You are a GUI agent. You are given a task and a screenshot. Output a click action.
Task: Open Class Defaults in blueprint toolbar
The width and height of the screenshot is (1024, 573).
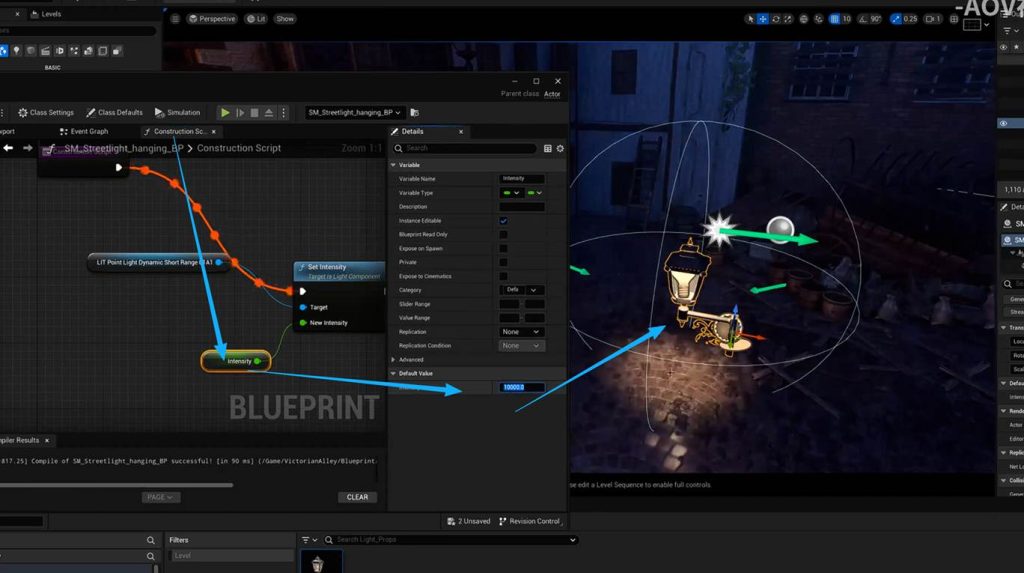[x=114, y=113]
